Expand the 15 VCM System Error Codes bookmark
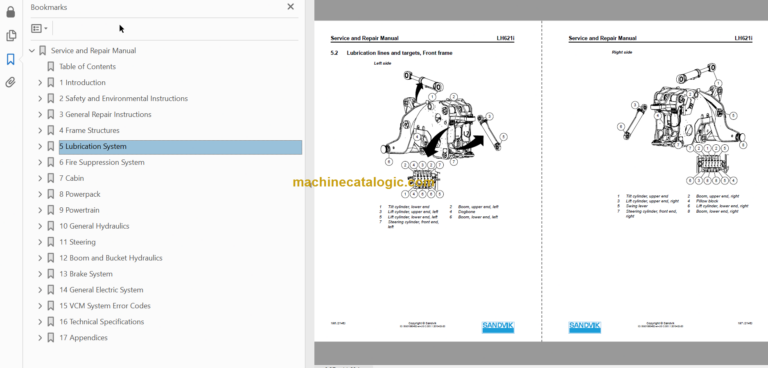This screenshot has height=368, width=768. [x=40, y=306]
